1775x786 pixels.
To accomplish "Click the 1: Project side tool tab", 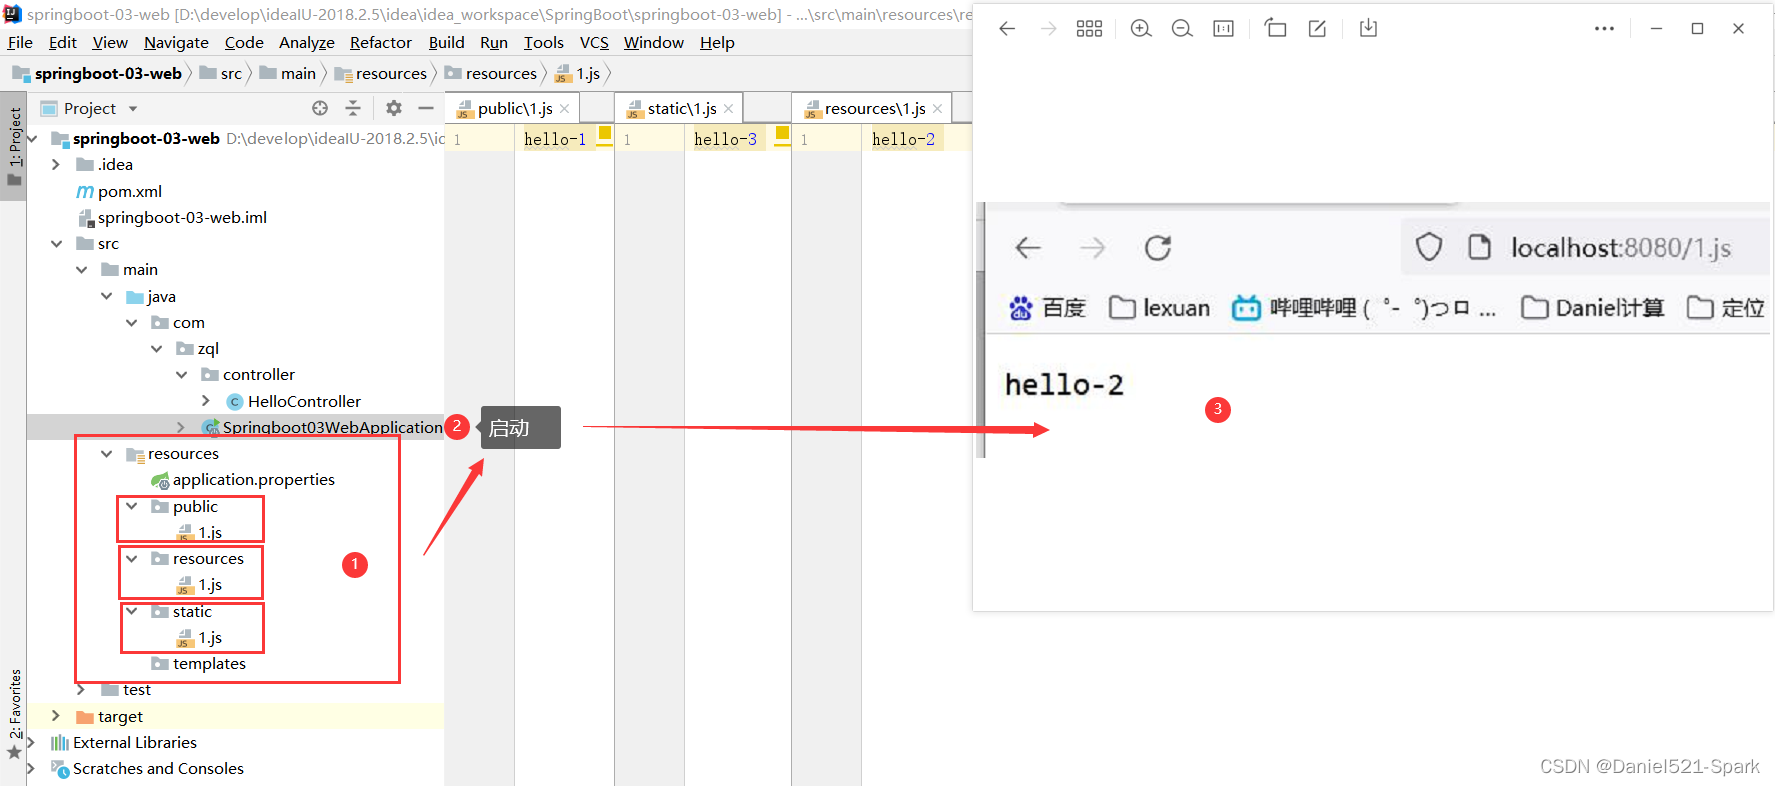I will point(14,146).
